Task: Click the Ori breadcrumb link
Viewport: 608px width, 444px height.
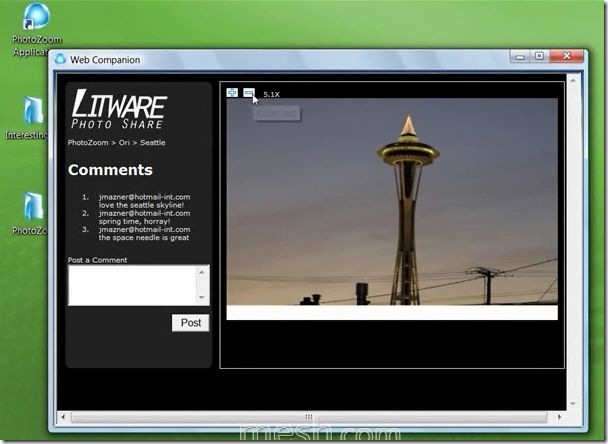Action: pos(124,143)
